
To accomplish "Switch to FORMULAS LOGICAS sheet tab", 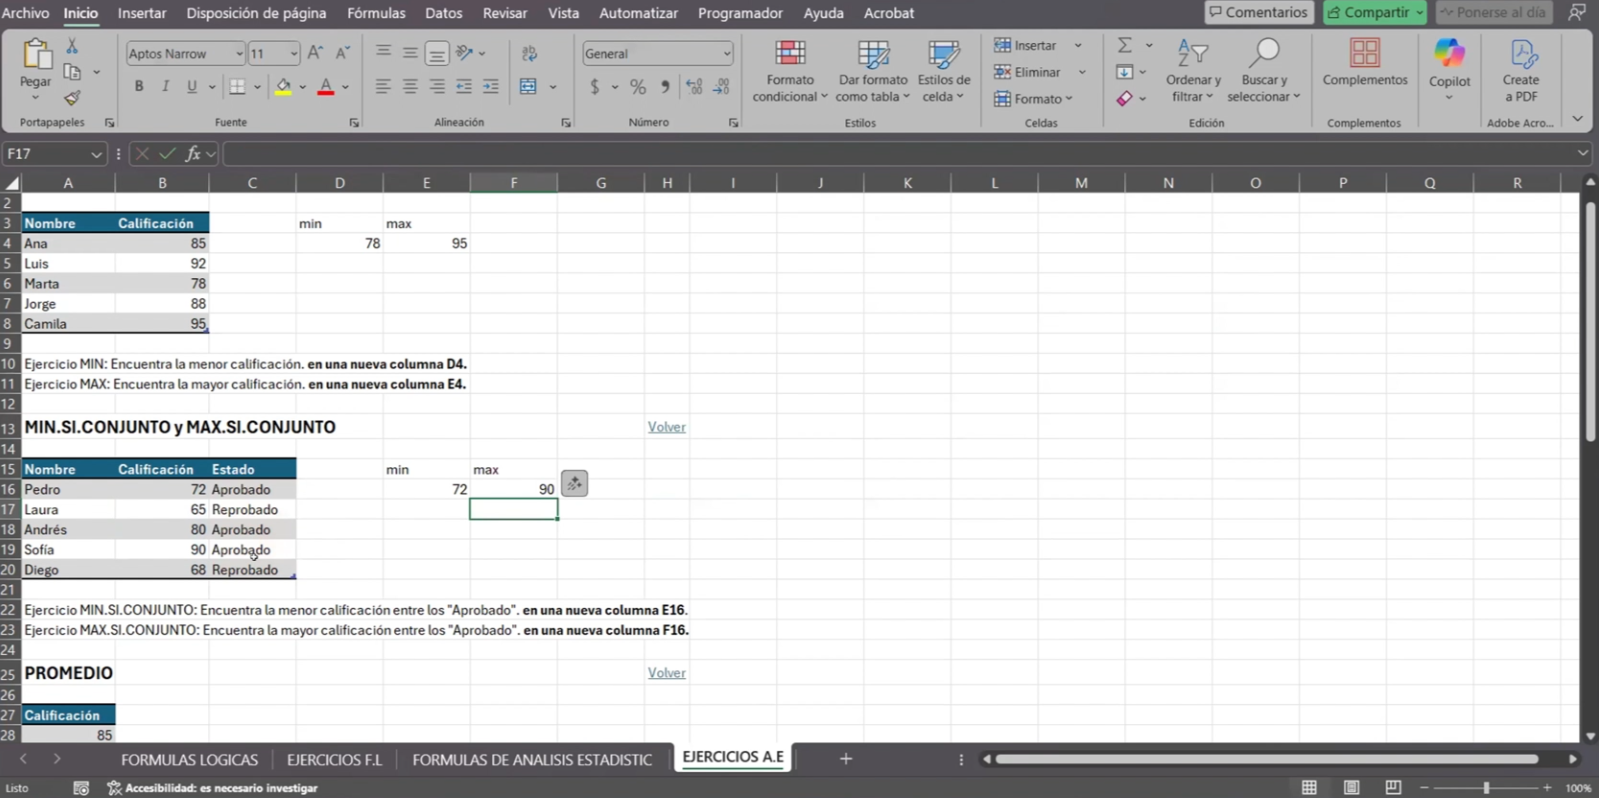I will coord(189,760).
